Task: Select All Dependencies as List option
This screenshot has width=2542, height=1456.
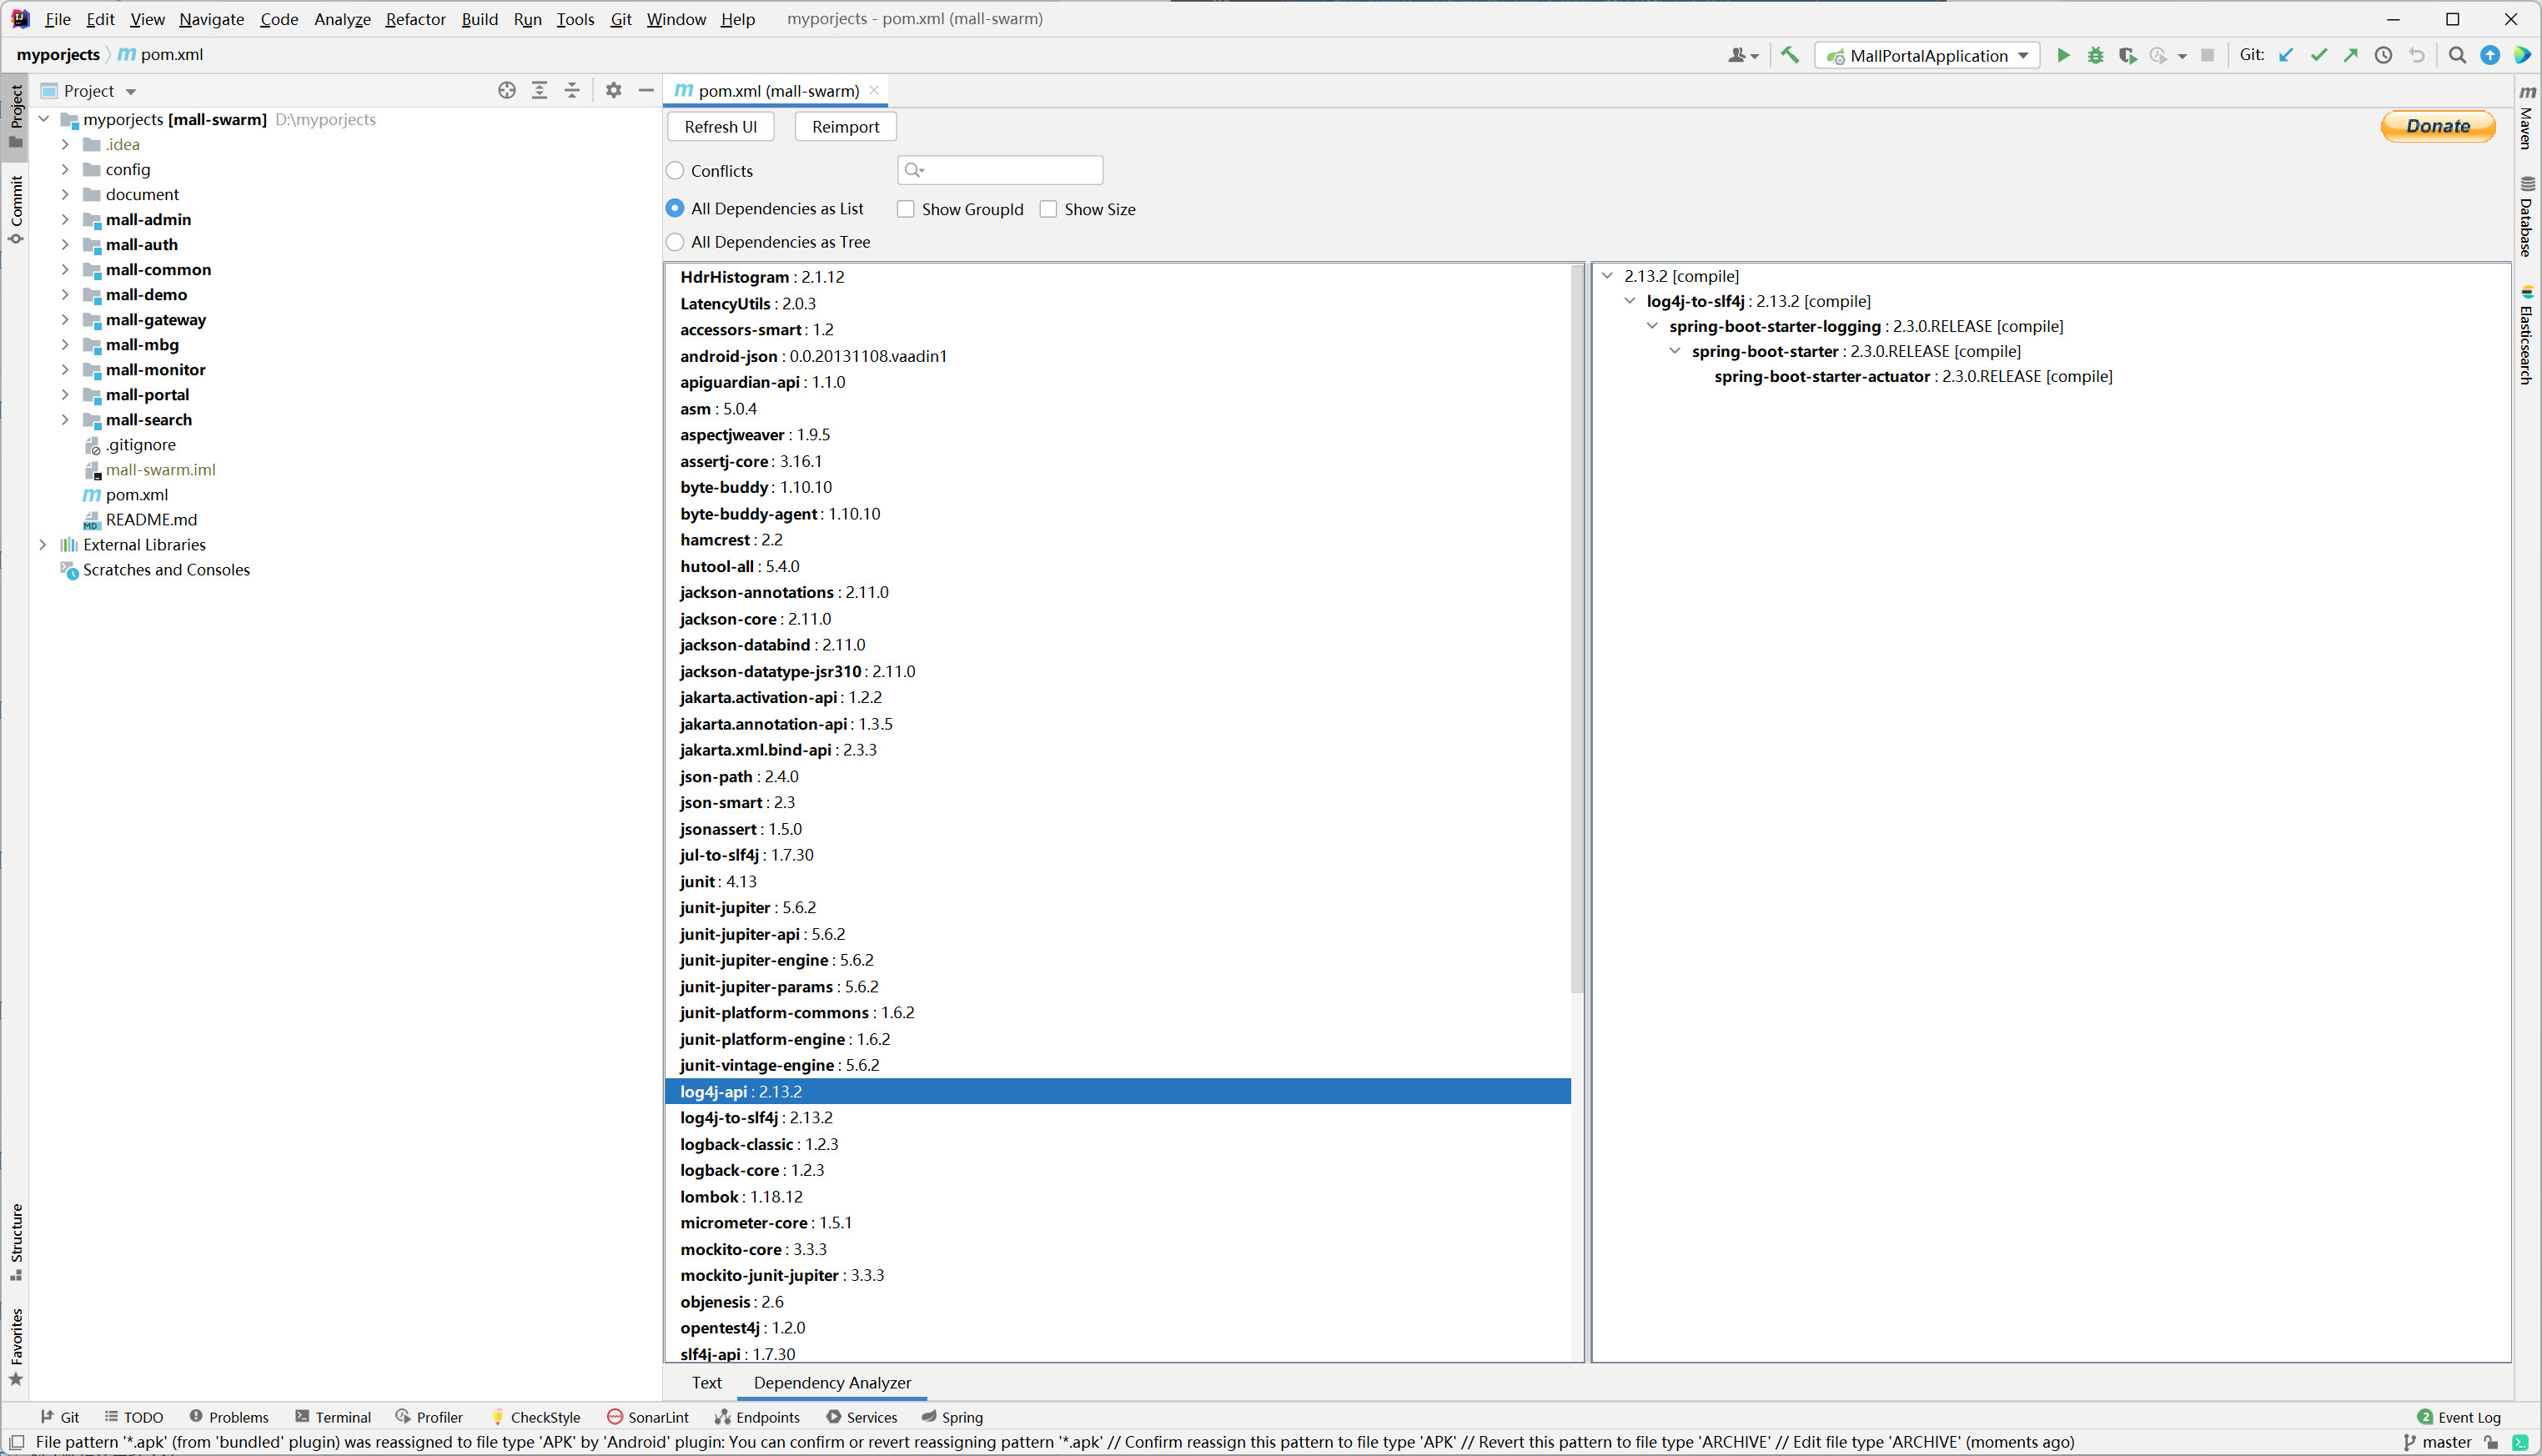Action: click(675, 208)
